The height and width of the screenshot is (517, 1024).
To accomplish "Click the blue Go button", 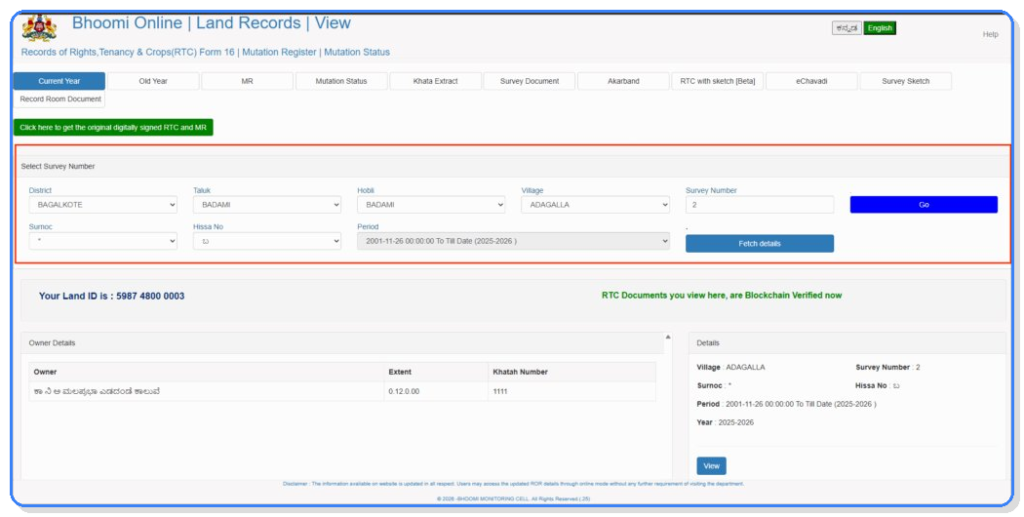I will pyautogui.click(x=923, y=204).
